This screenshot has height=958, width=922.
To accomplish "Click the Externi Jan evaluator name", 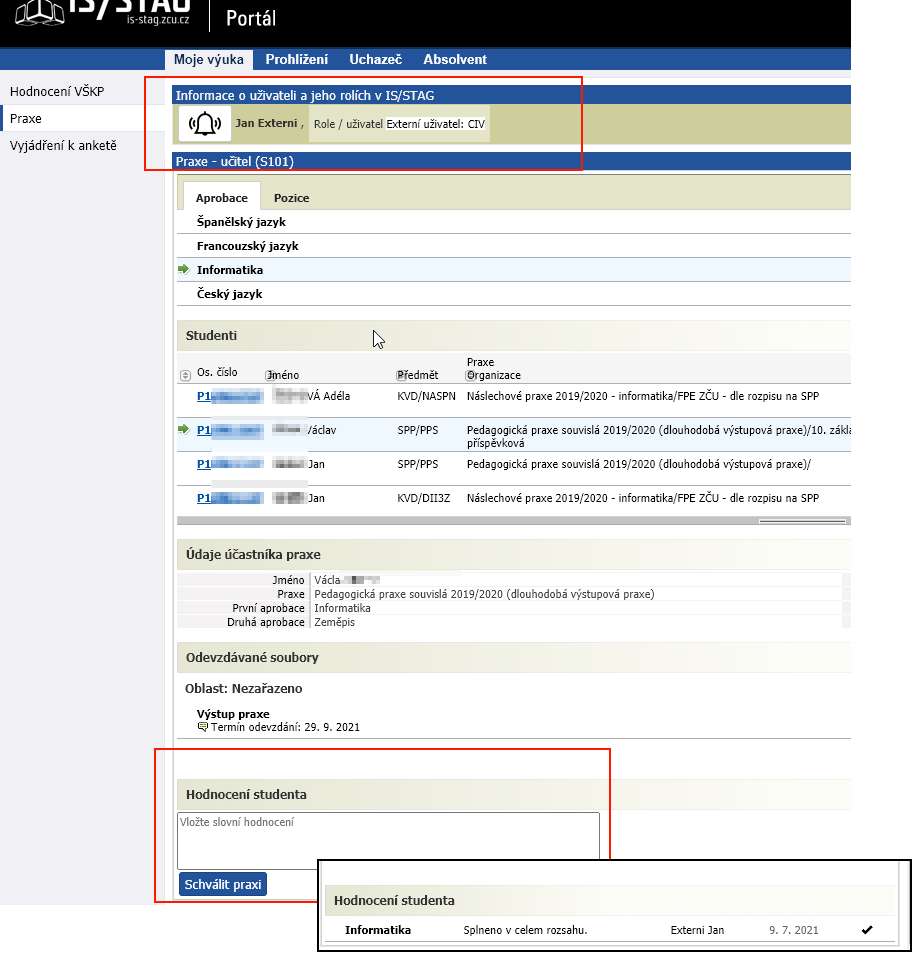I will tap(697, 930).
